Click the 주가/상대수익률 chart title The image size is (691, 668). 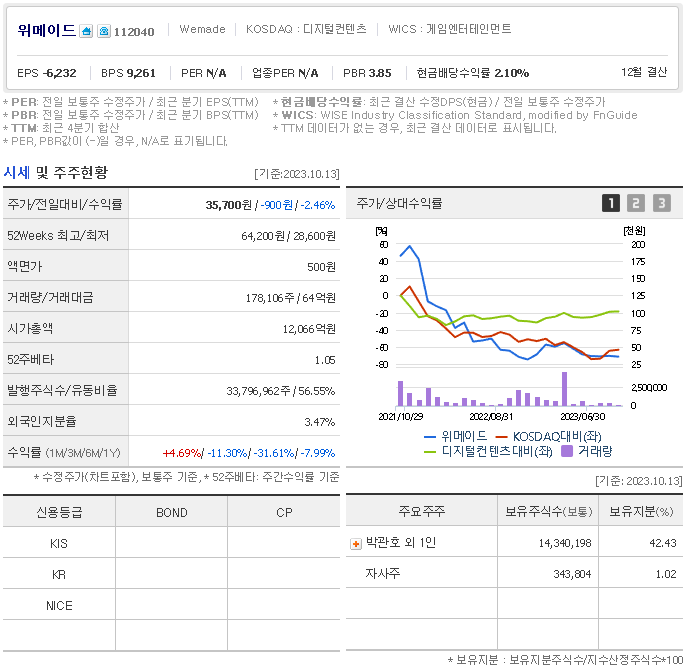click(399, 204)
